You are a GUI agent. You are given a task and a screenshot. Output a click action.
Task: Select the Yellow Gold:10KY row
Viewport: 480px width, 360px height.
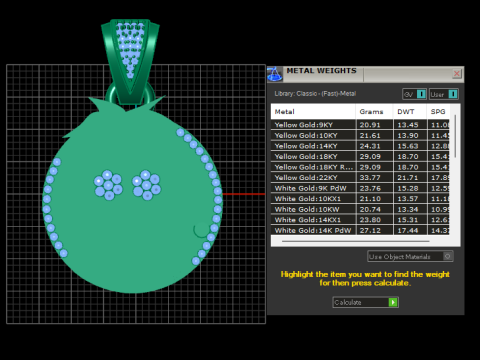(360, 135)
